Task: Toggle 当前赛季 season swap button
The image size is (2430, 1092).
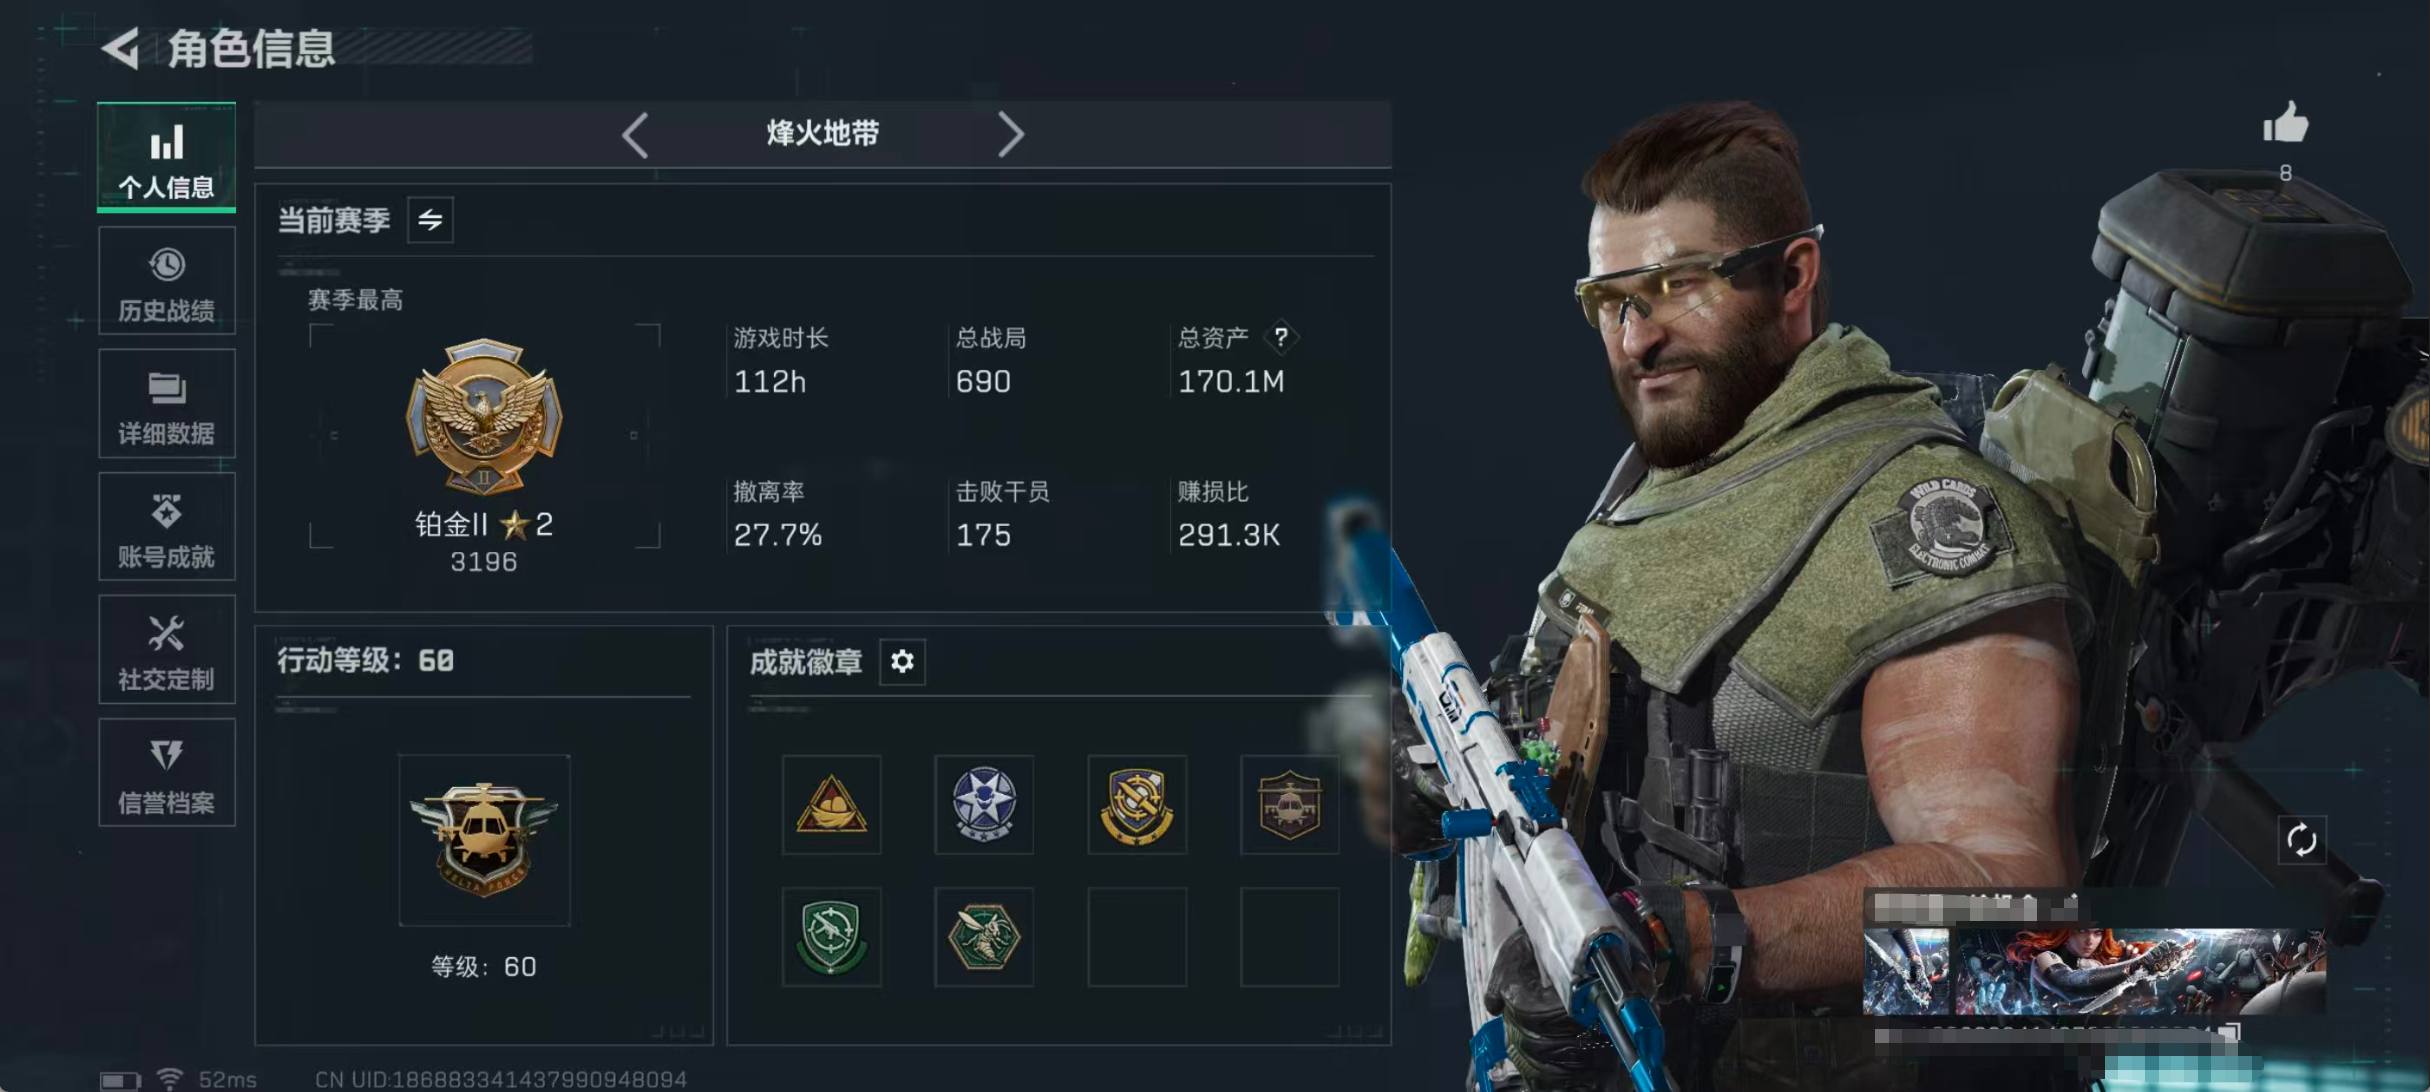Action: 430,220
